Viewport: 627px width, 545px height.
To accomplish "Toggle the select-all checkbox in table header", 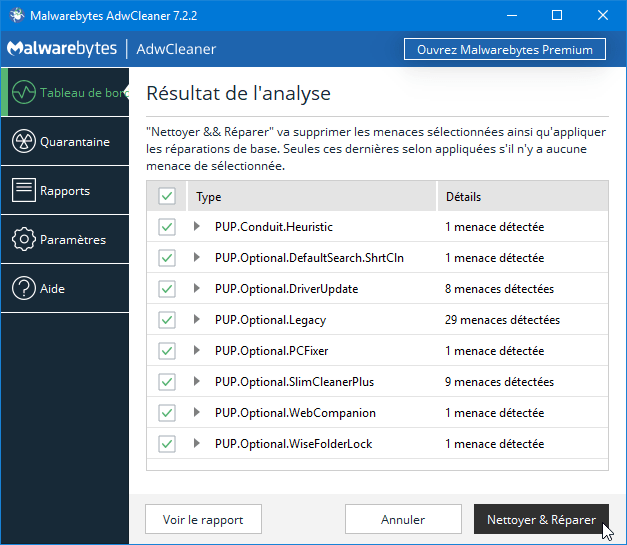I will click(x=167, y=196).
